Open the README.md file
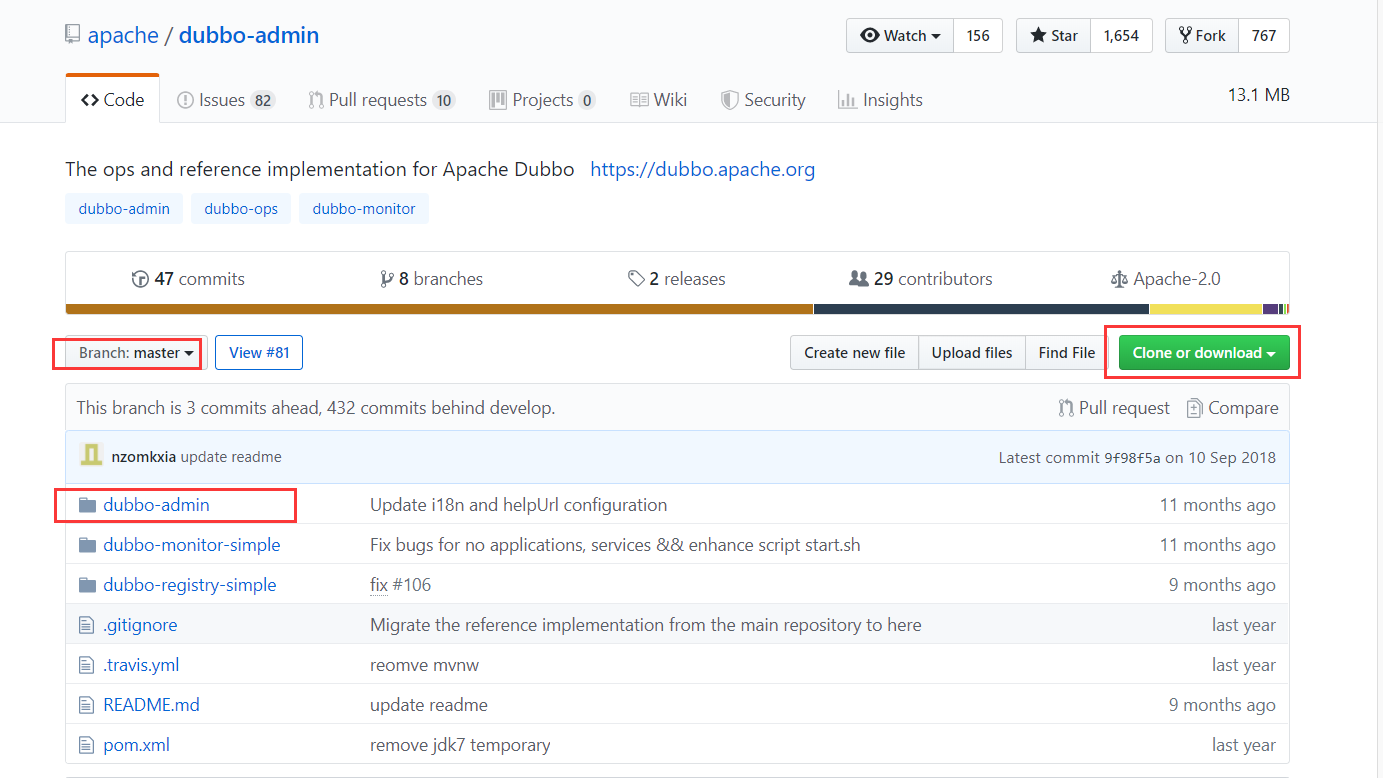The image size is (1383, 778). (151, 705)
